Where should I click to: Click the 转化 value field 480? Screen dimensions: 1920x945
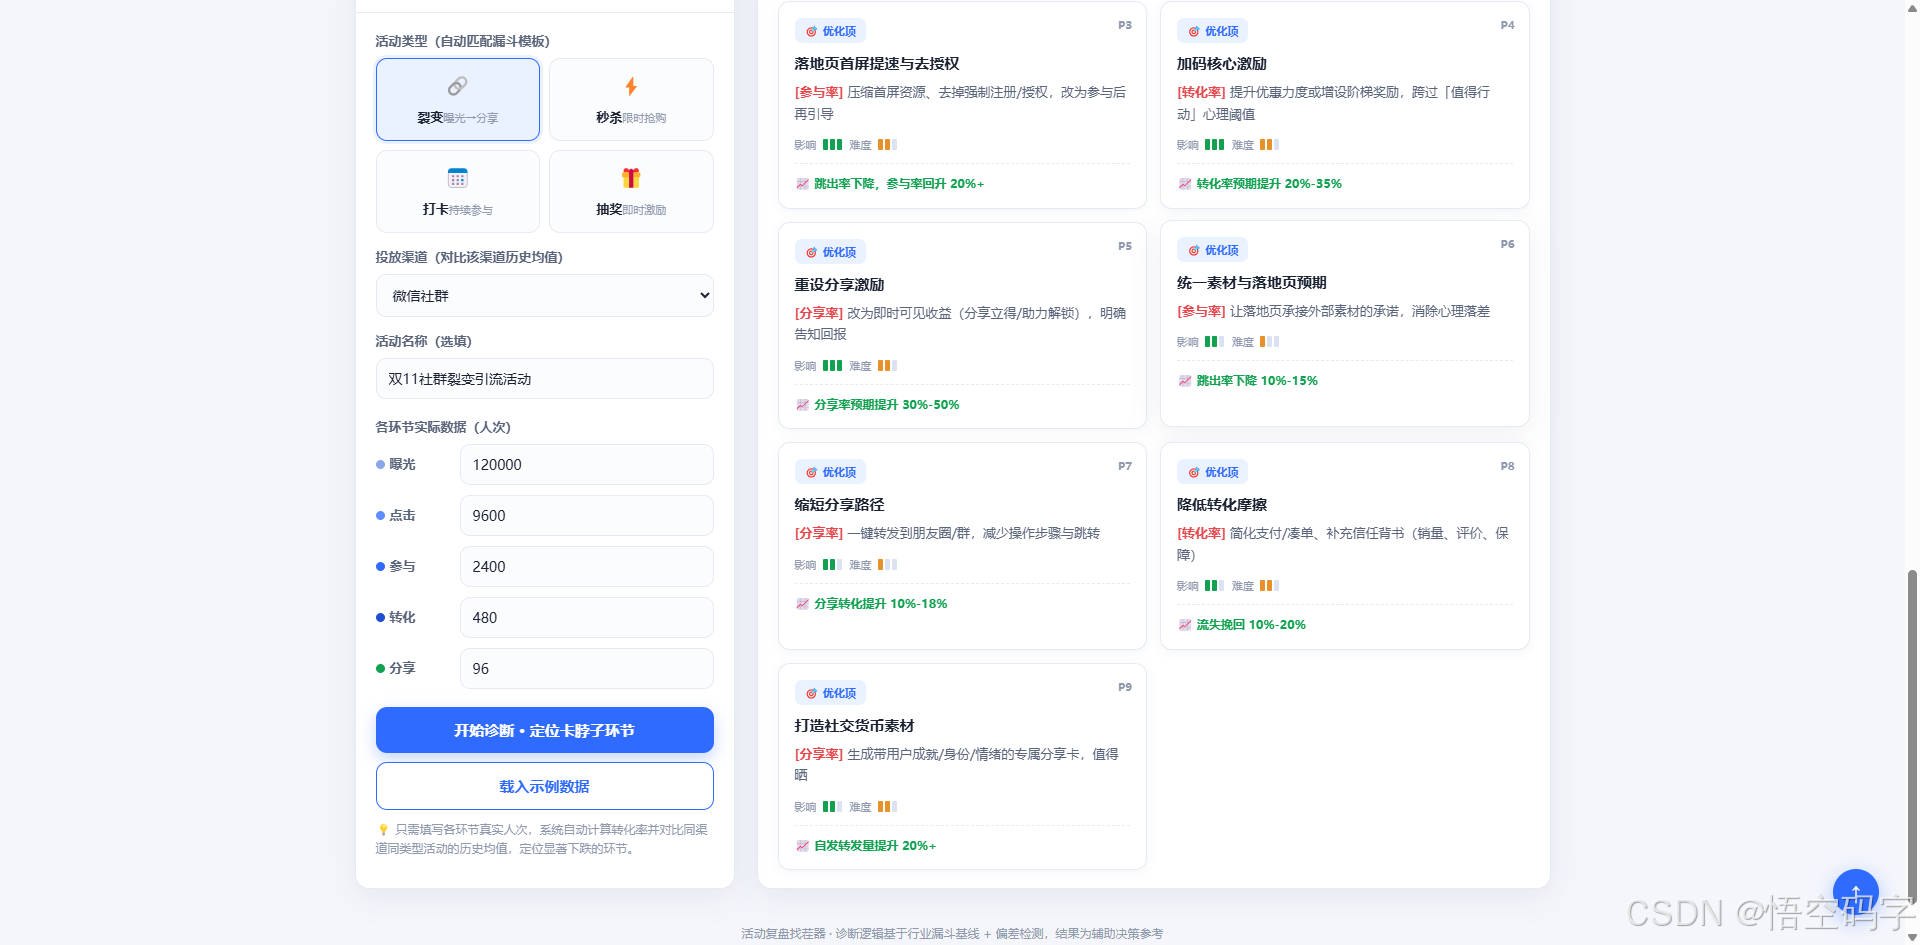pos(587,618)
